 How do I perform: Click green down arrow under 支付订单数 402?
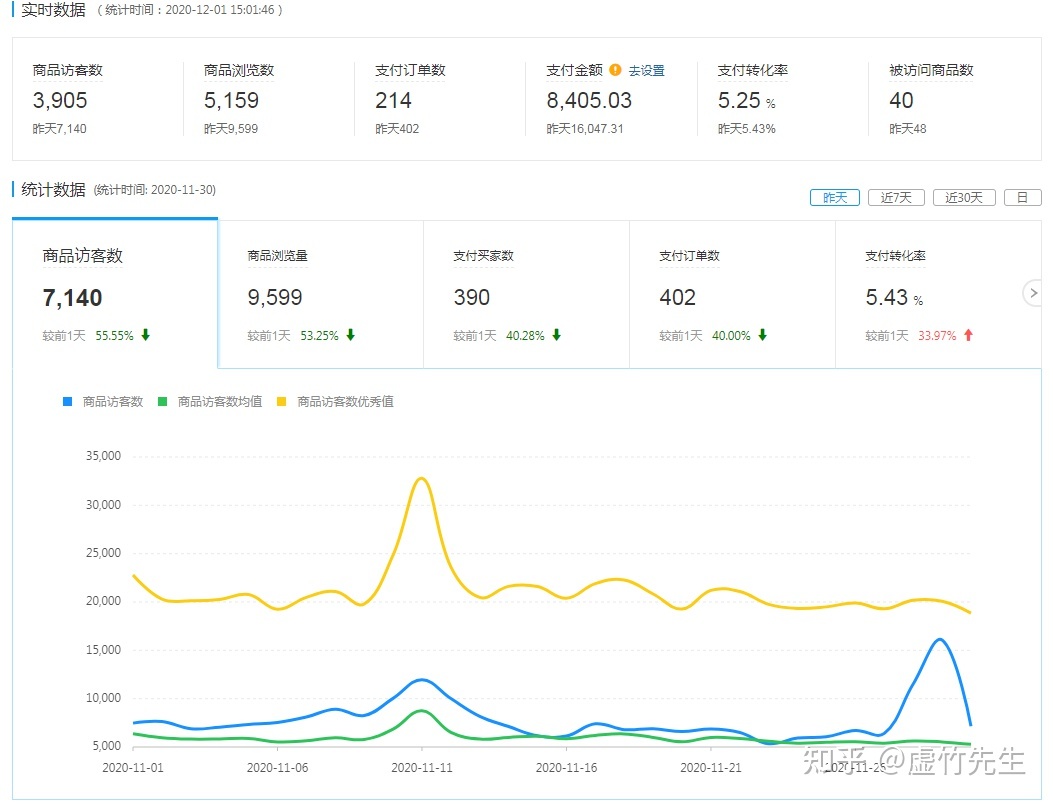762,336
